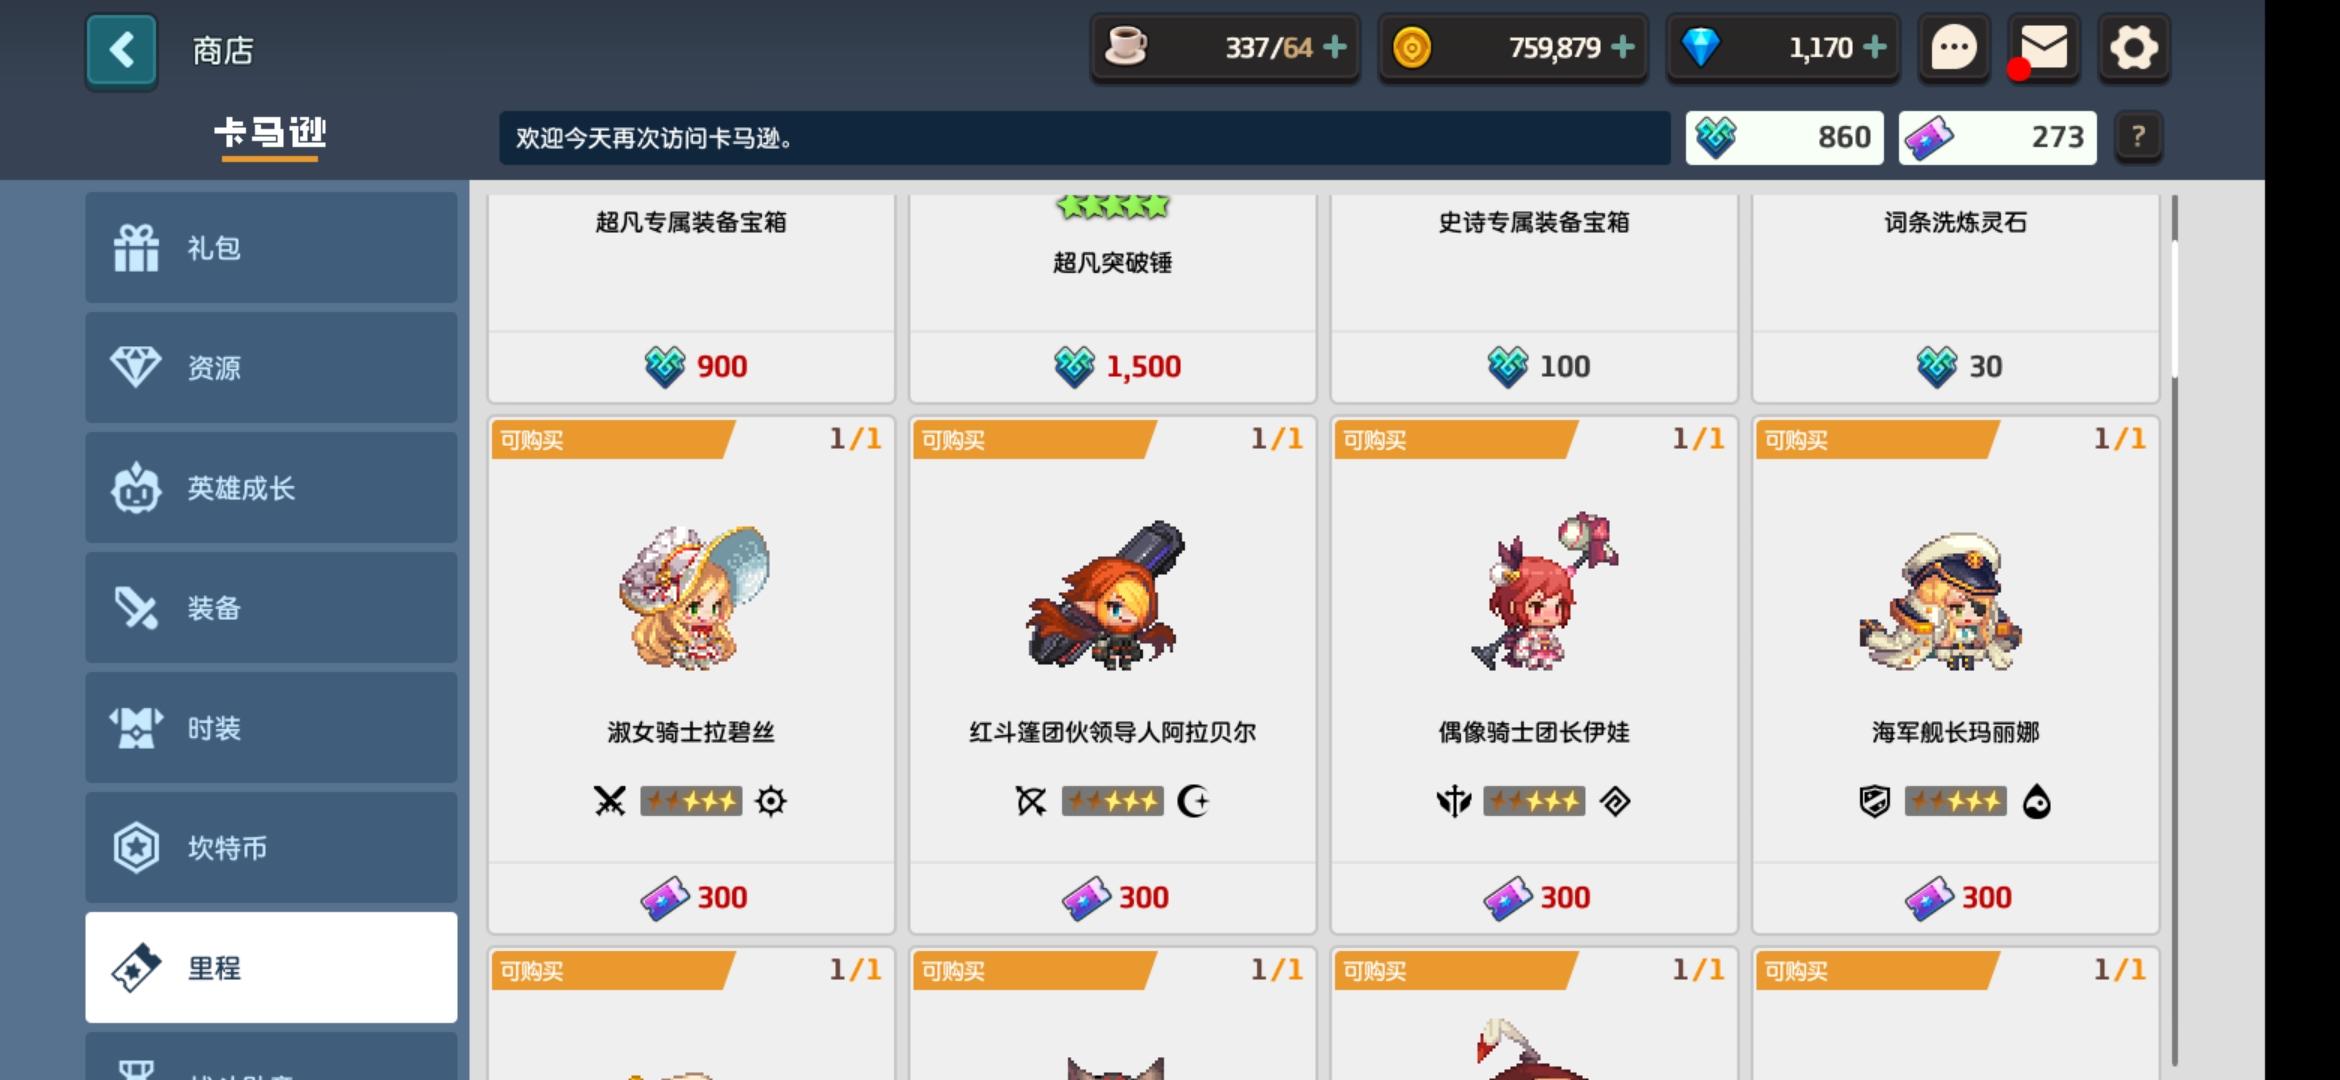The height and width of the screenshot is (1080, 2340).
Task: Open the 装备 sidebar category
Action: (x=271, y=608)
